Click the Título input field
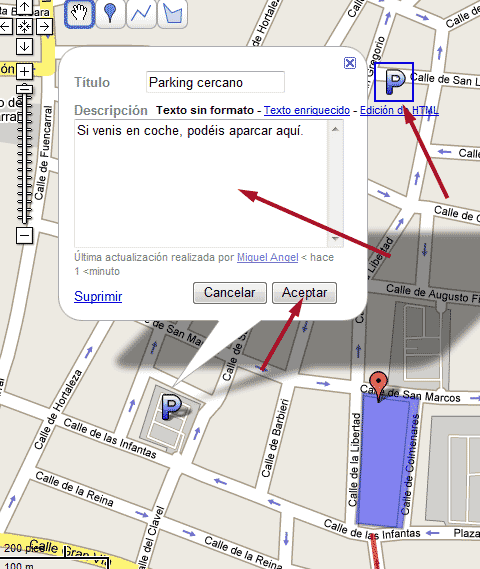 coord(216,82)
